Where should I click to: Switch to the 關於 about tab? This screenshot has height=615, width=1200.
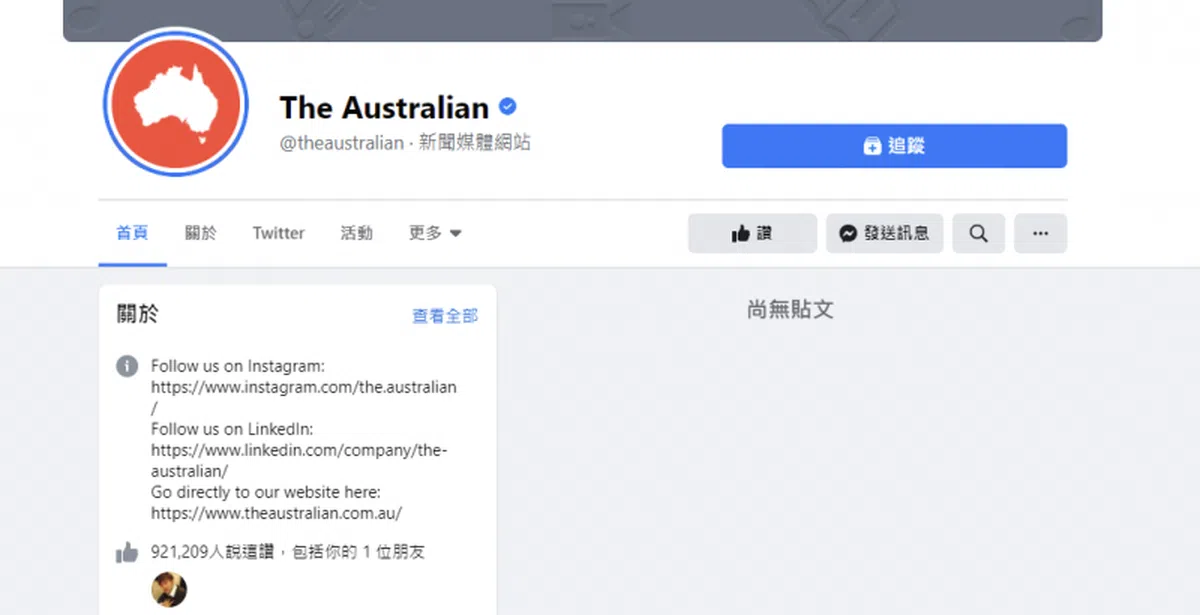click(x=200, y=233)
